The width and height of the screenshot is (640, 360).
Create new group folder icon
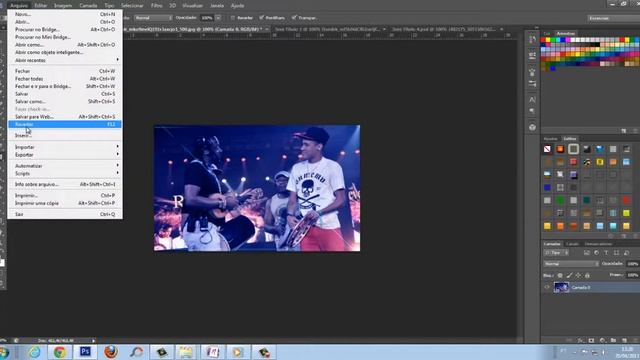tap(613, 340)
